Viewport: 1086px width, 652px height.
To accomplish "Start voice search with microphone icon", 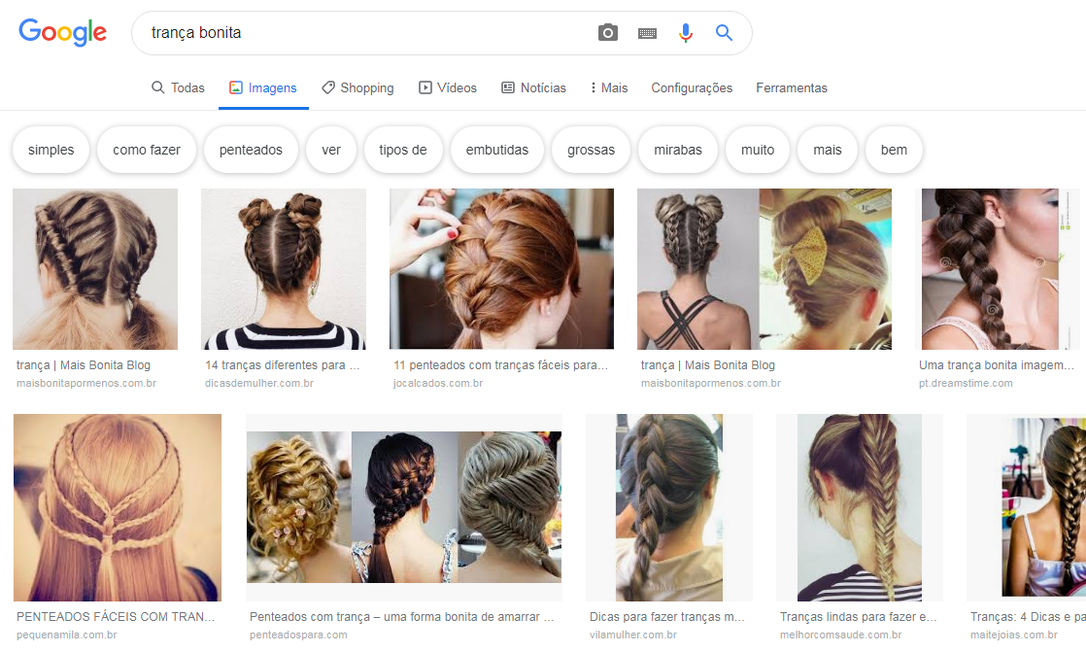I will (x=685, y=33).
